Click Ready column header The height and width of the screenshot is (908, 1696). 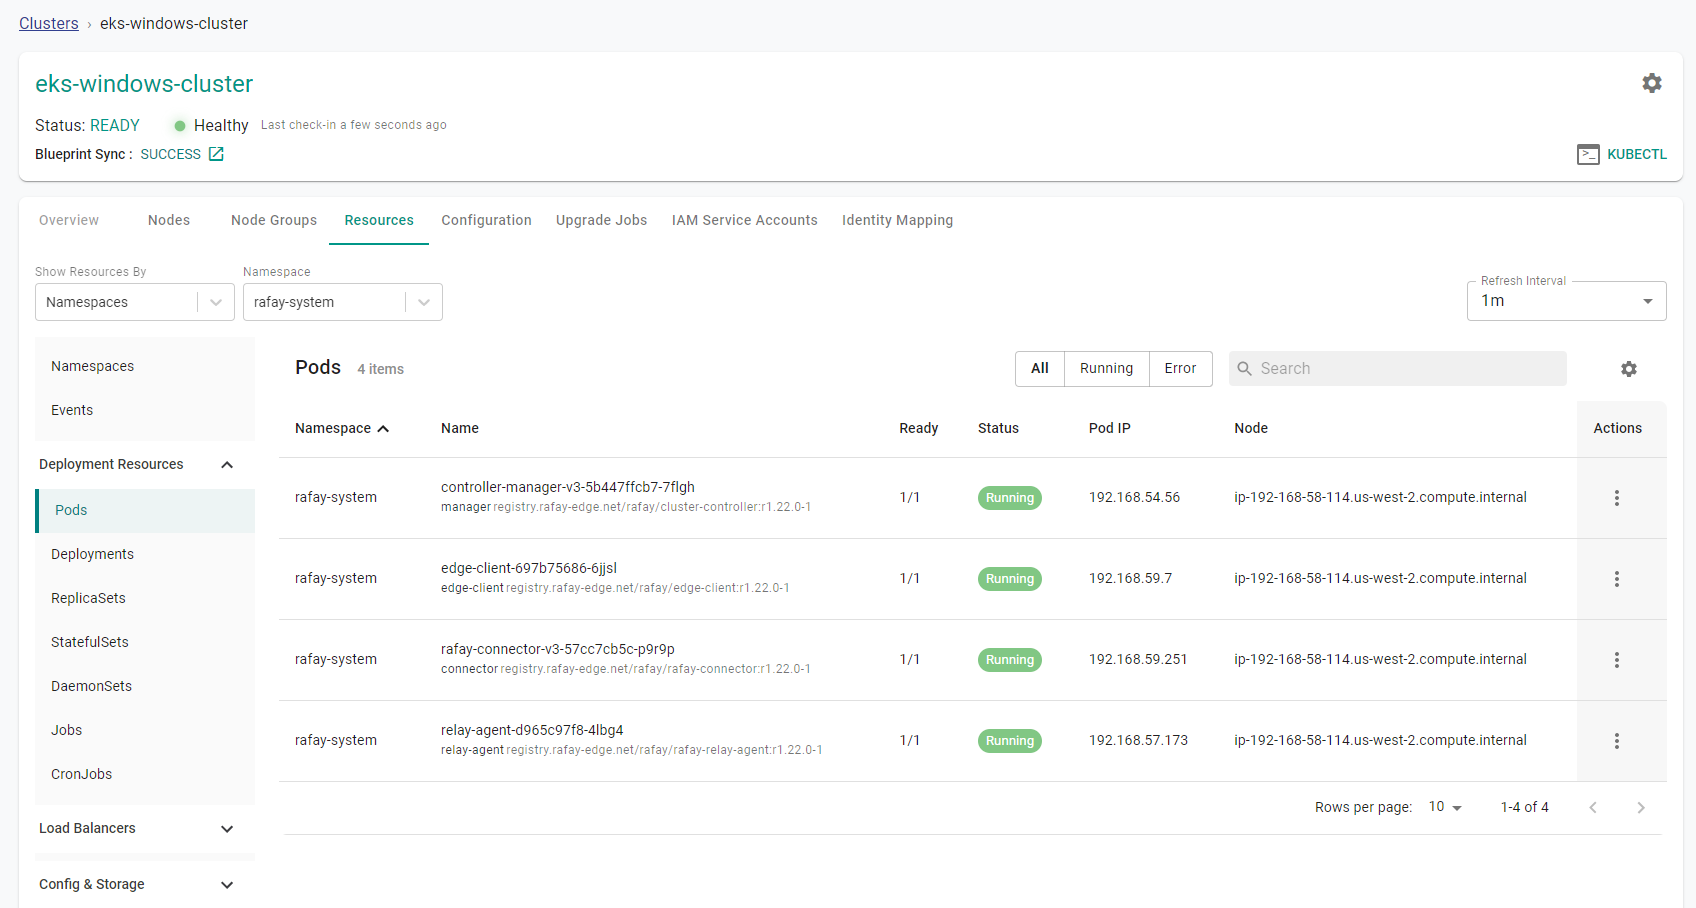[918, 428]
